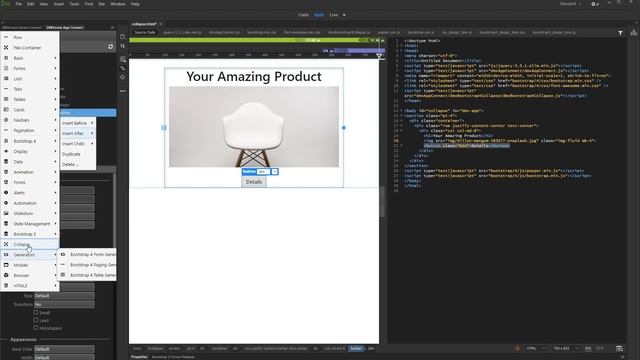This screenshot has height=360, width=640.
Task: Click the Slideshow menu icon
Action: coord(6,213)
